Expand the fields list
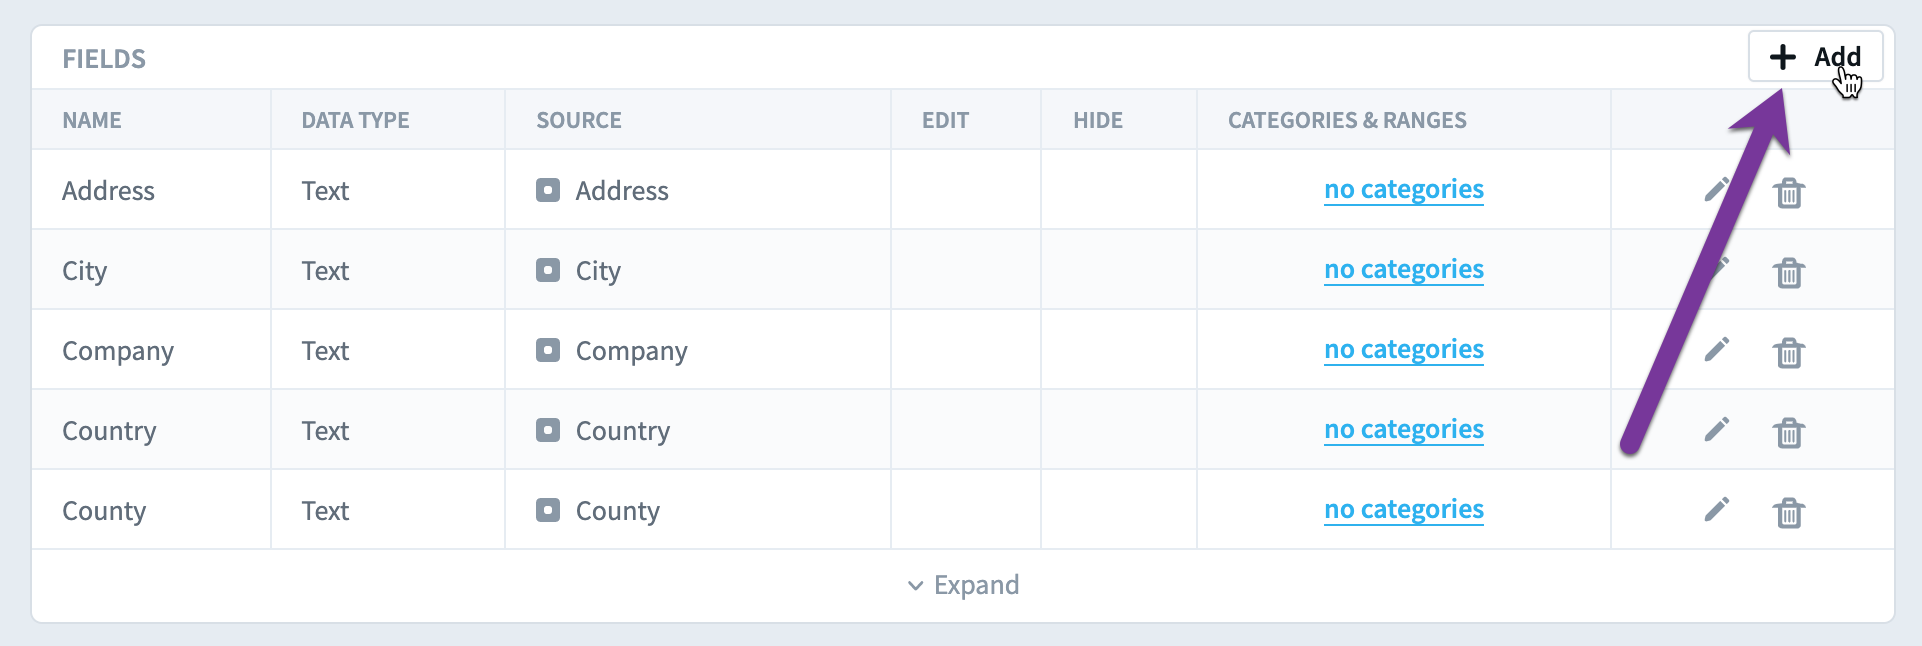Viewport: 1922px width, 646px height. [x=963, y=585]
